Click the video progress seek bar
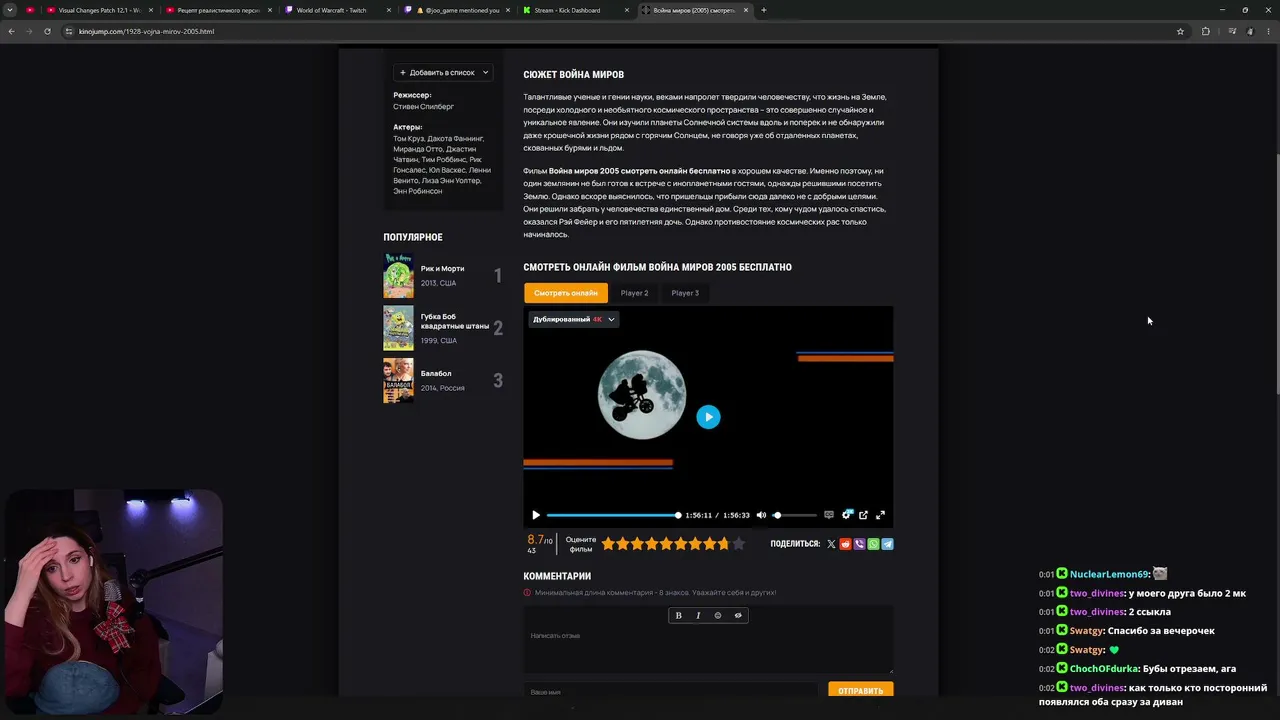The width and height of the screenshot is (1280, 720). [x=612, y=515]
